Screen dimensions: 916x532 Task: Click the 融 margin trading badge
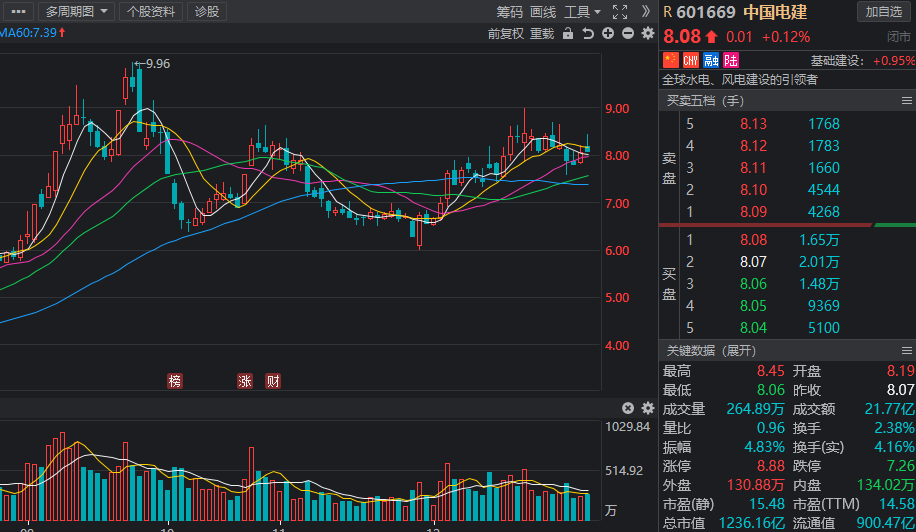click(710, 60)
